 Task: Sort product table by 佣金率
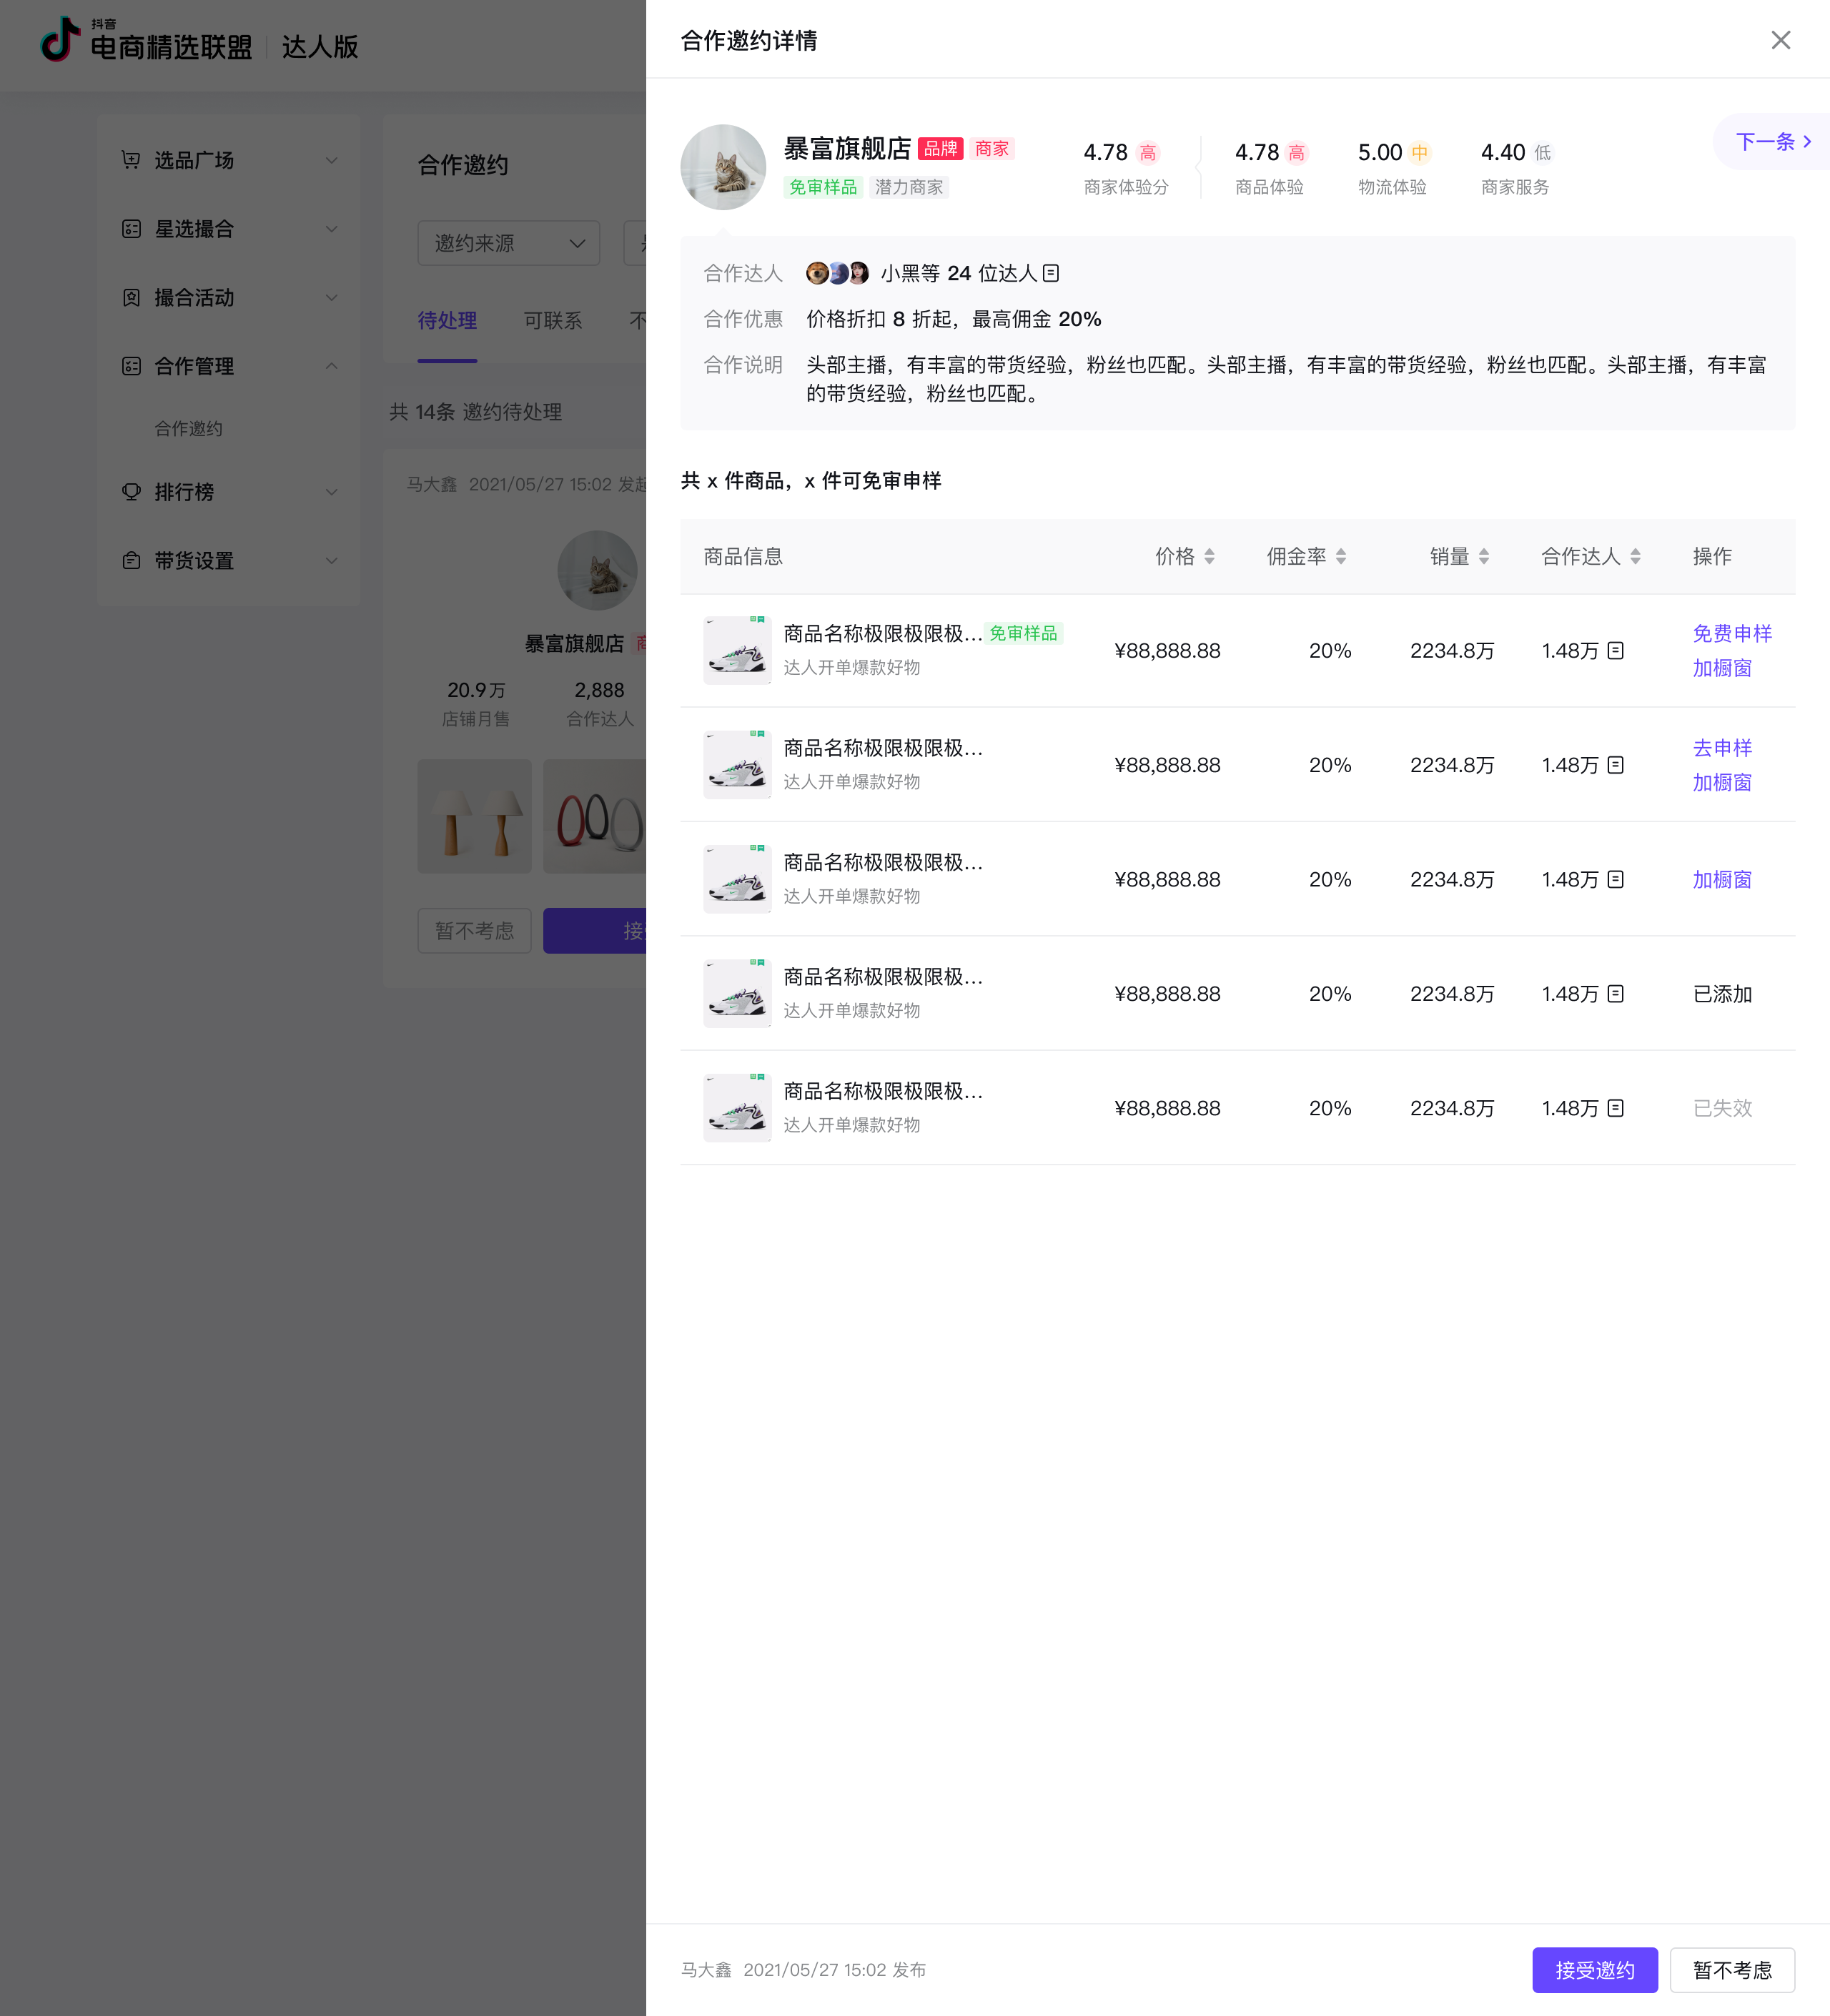[x=1340, y=556]
